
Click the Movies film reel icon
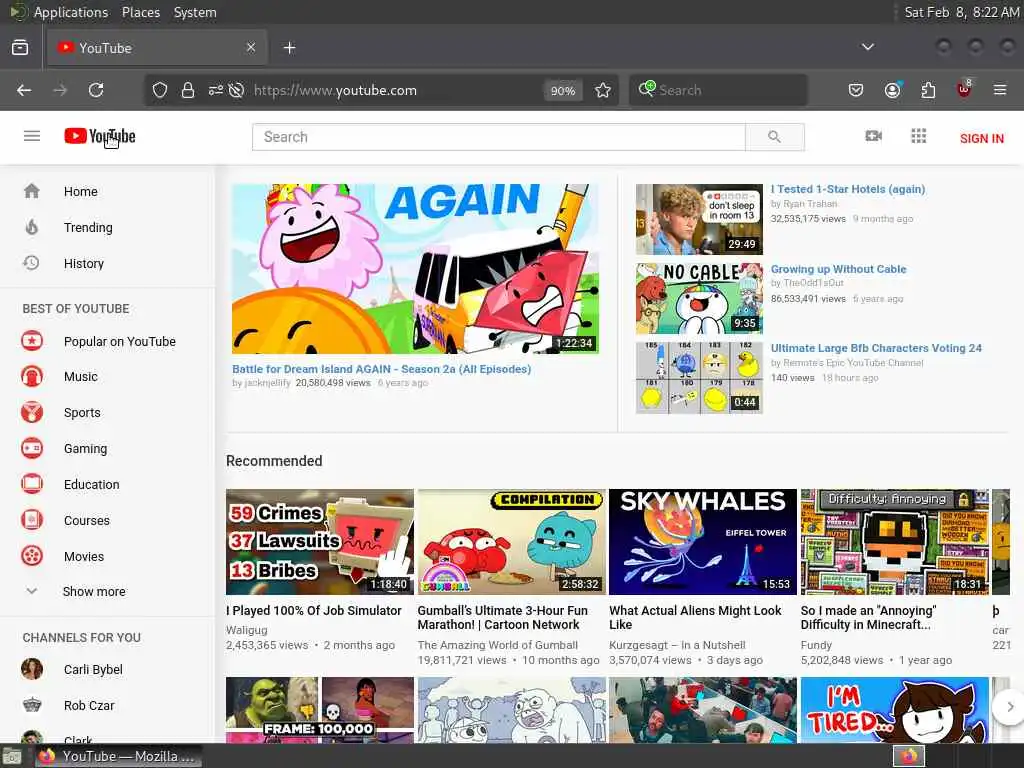pos(32,556)
